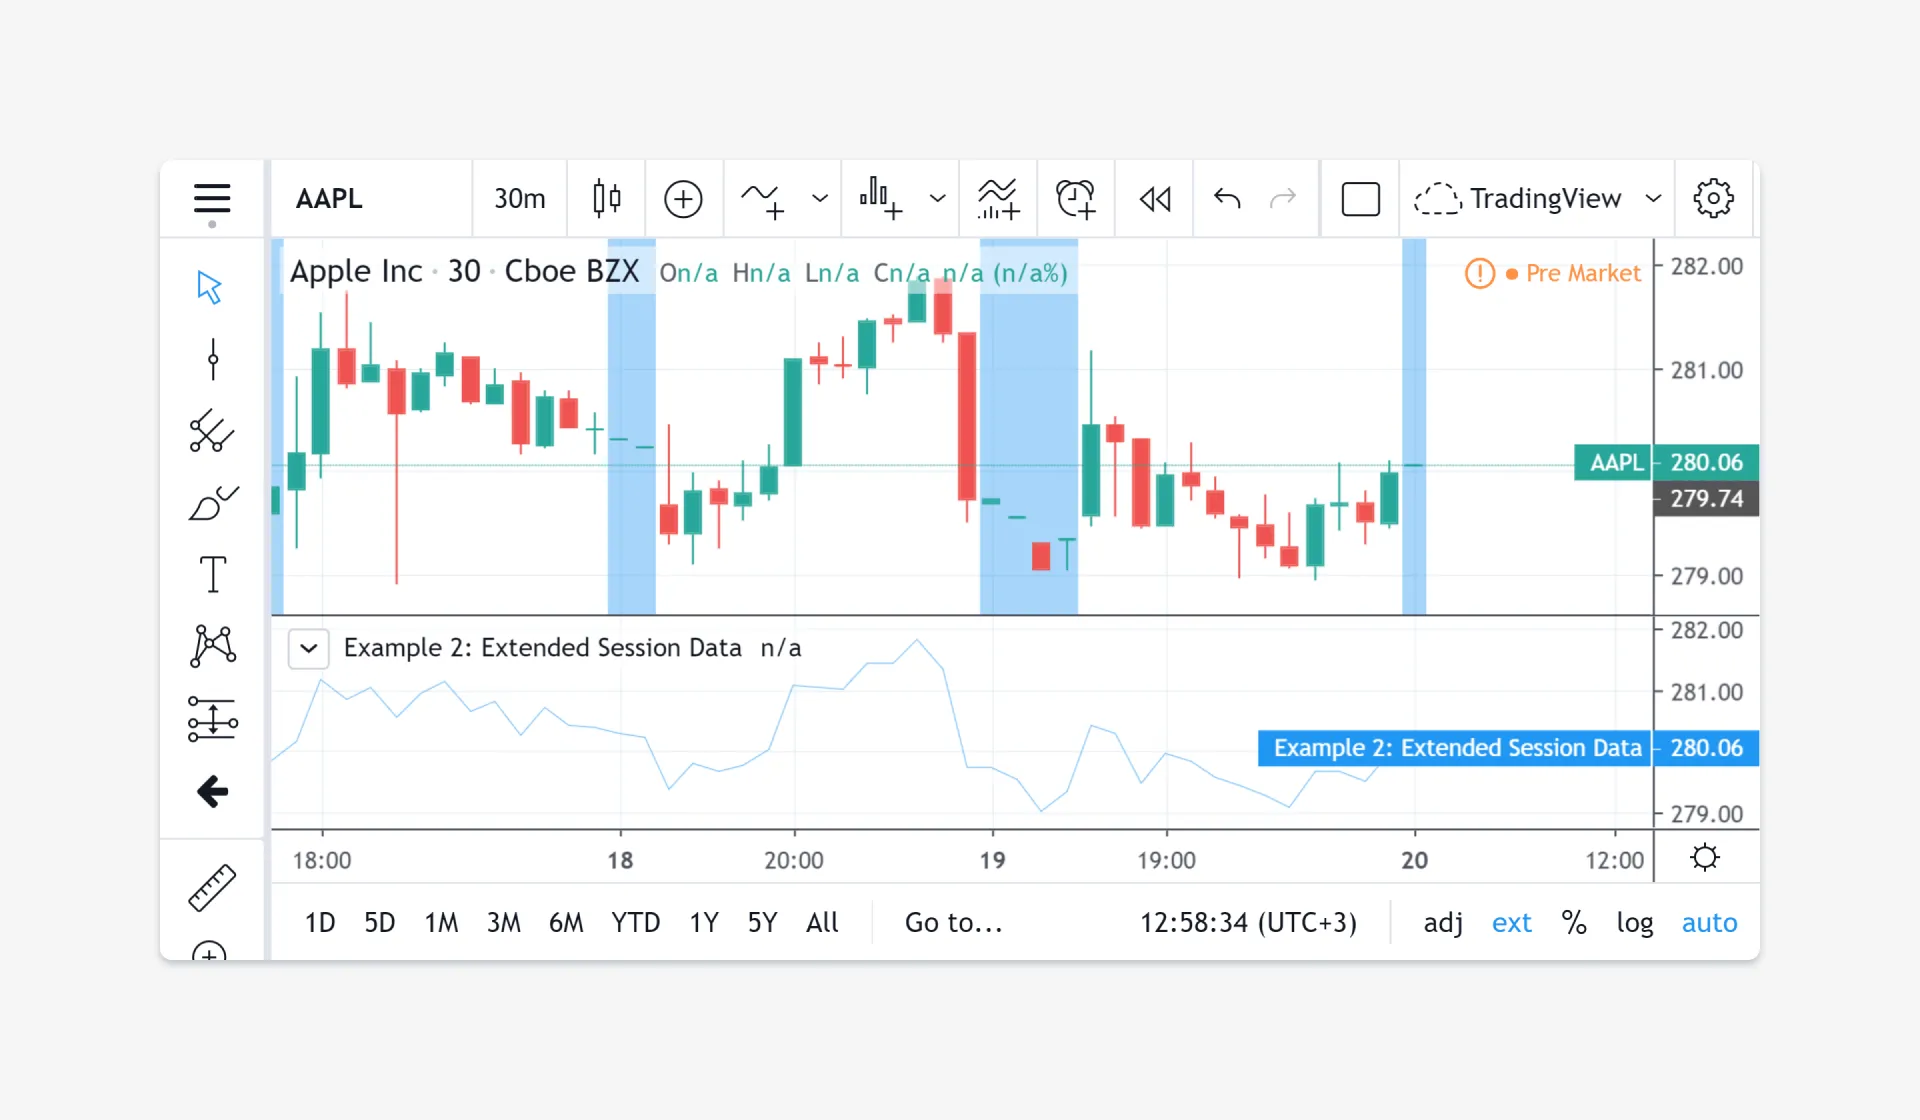Select the trend line drawing tool
Screen dimensions: 1920x1120
pyautogui.click(x=212, y=359)
